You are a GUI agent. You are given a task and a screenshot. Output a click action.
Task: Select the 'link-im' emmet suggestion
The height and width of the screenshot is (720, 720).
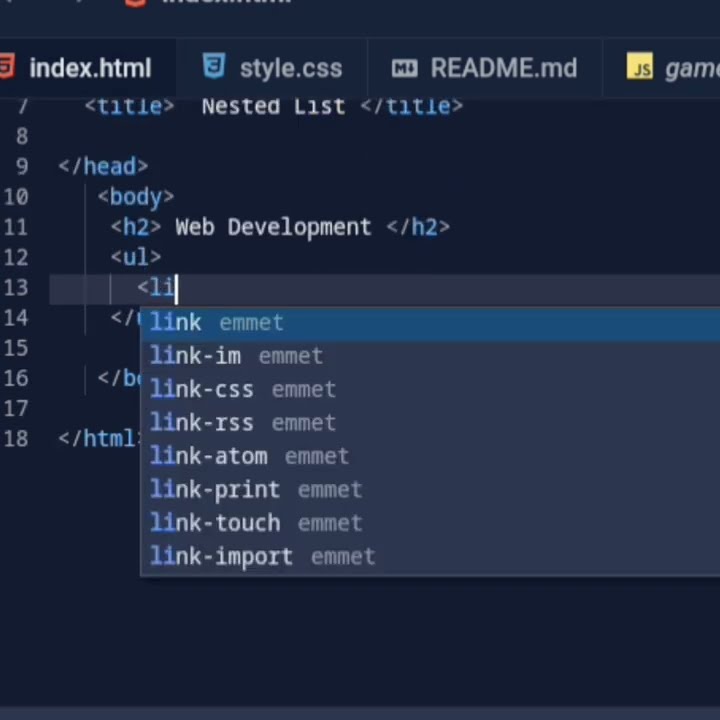point(430,356)
